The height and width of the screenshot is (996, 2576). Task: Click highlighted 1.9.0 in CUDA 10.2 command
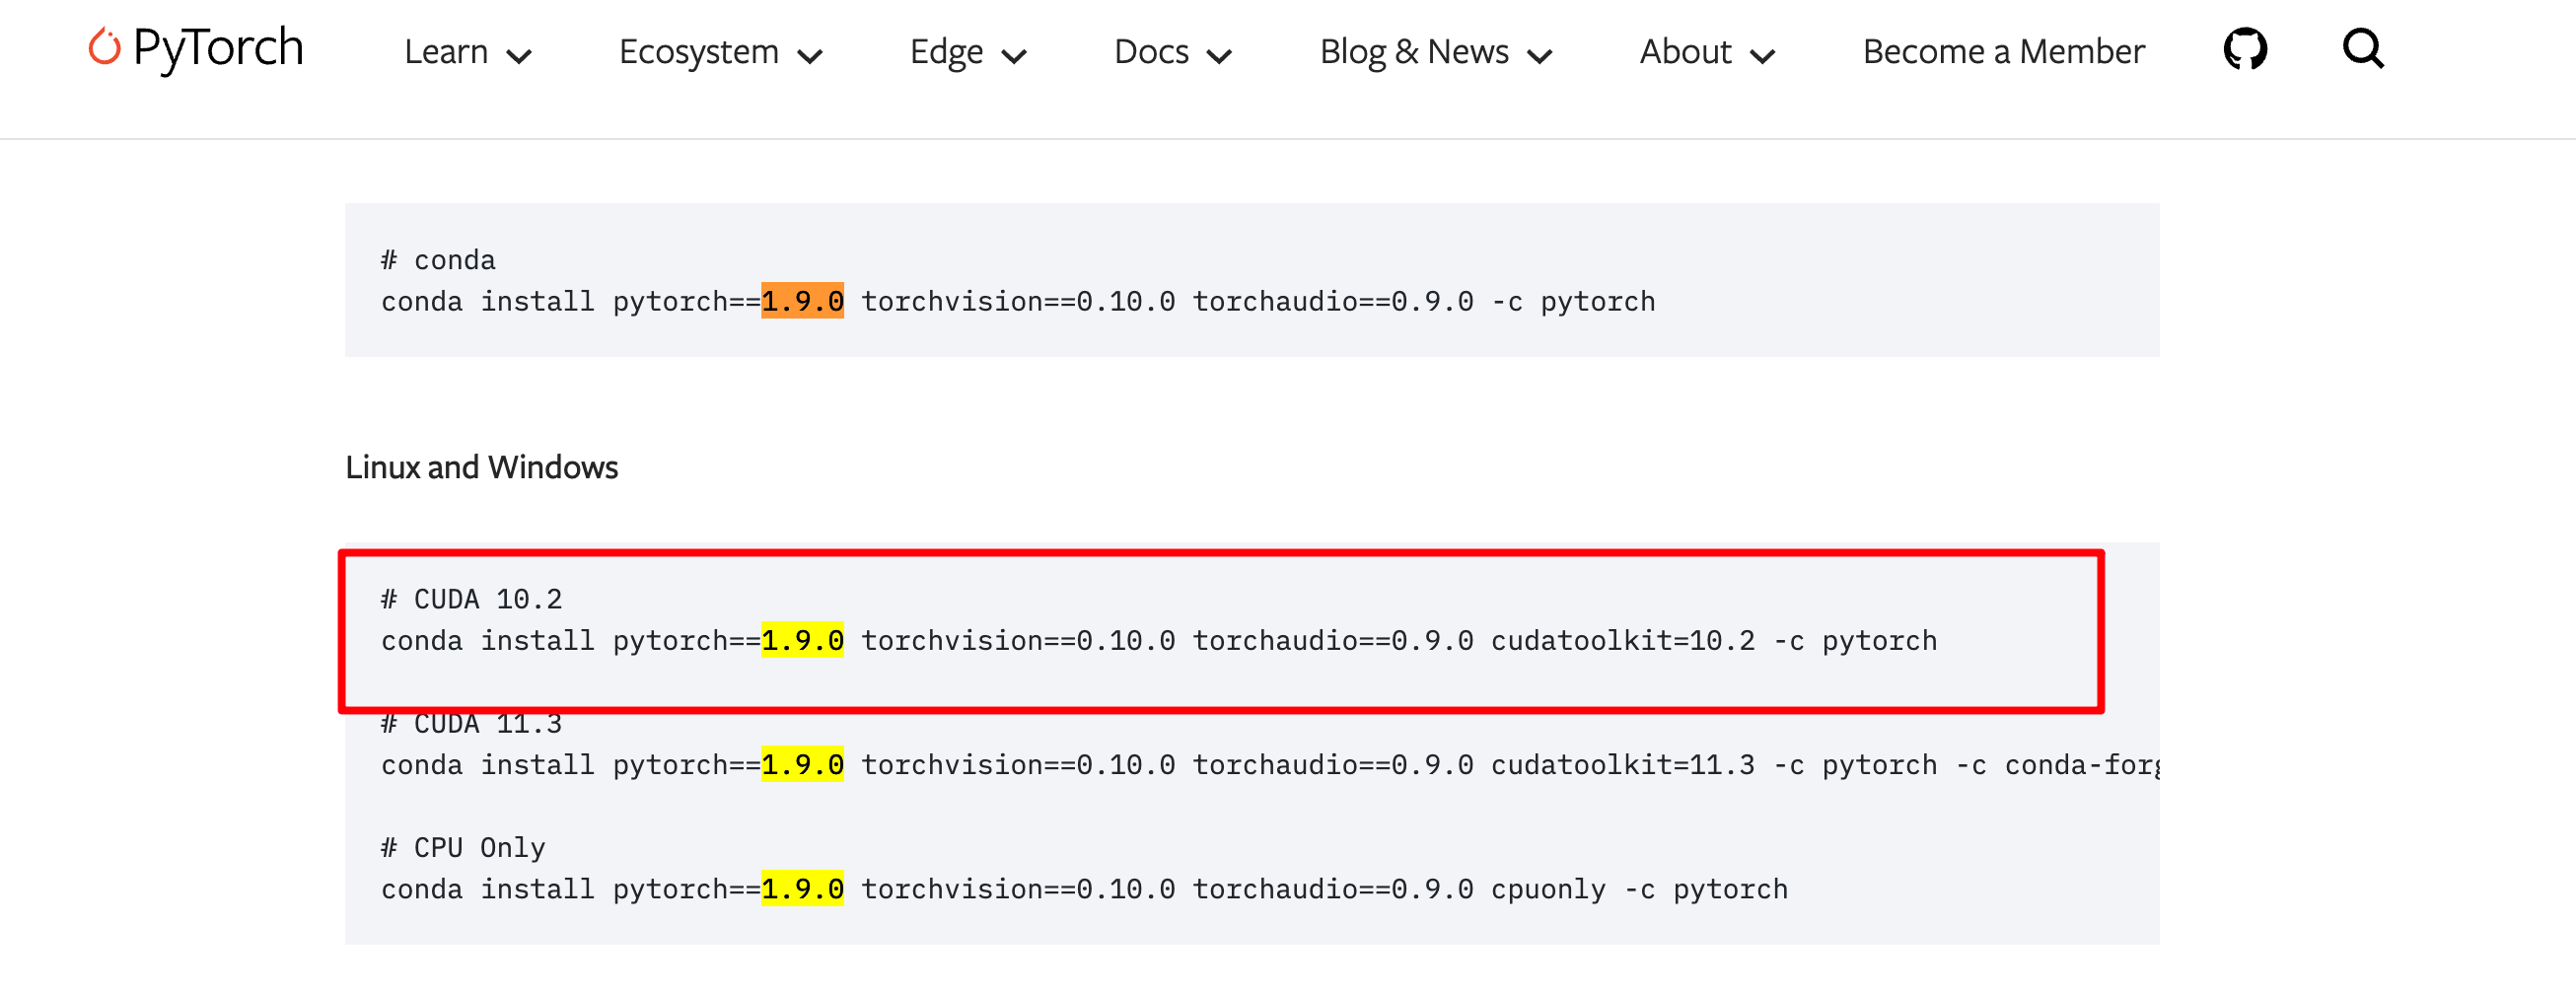point(802,640)
